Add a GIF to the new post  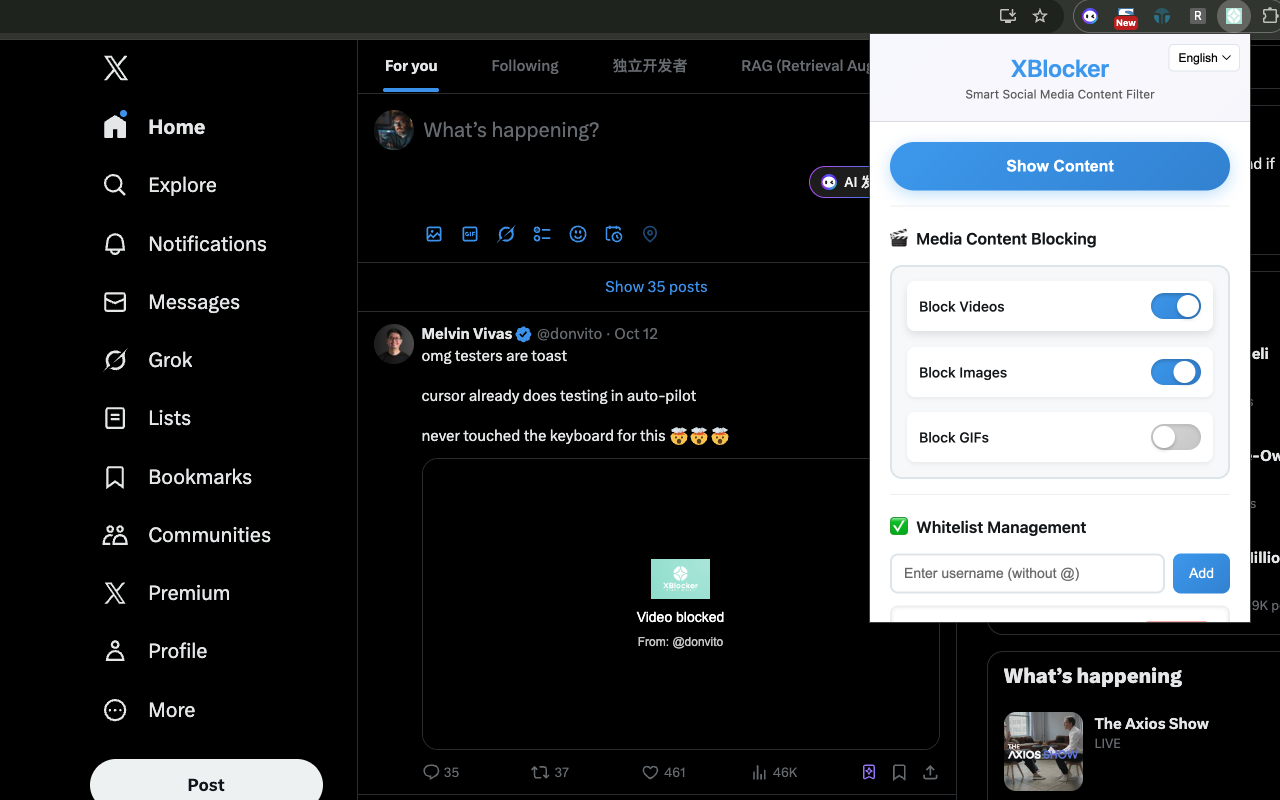470,234
